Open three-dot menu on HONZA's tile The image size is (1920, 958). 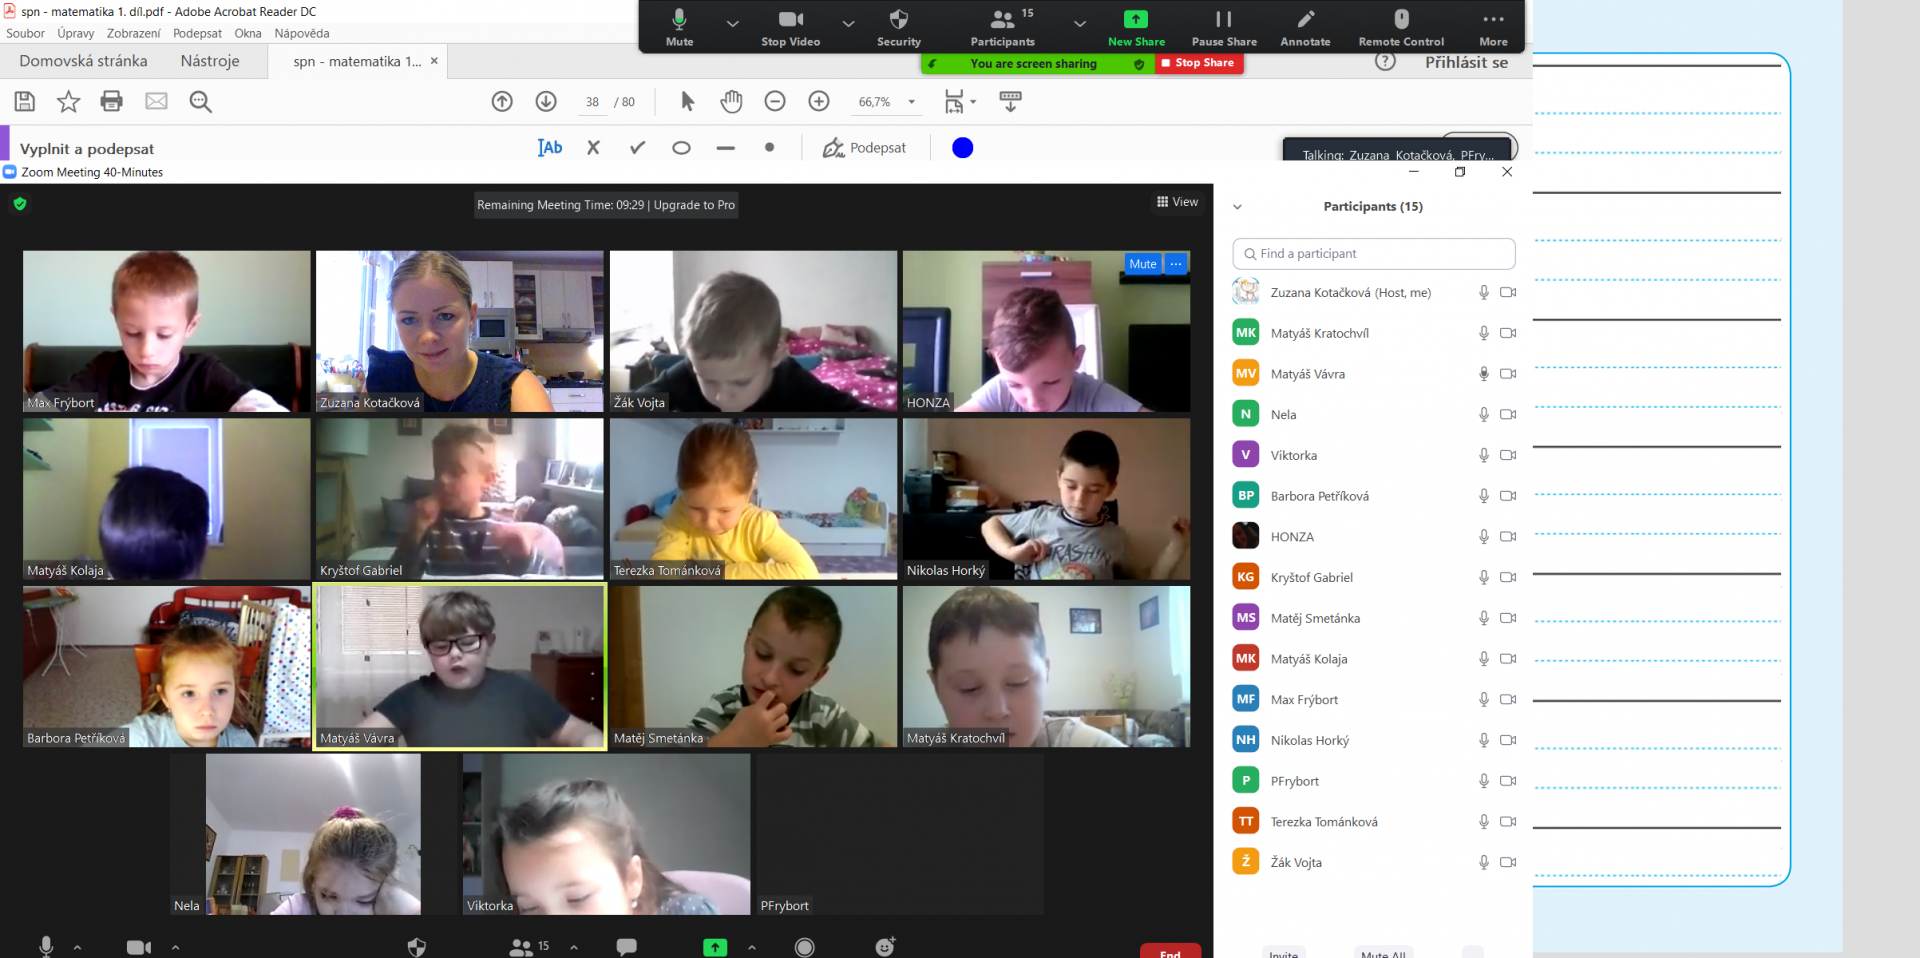[x=1176, y=264]
